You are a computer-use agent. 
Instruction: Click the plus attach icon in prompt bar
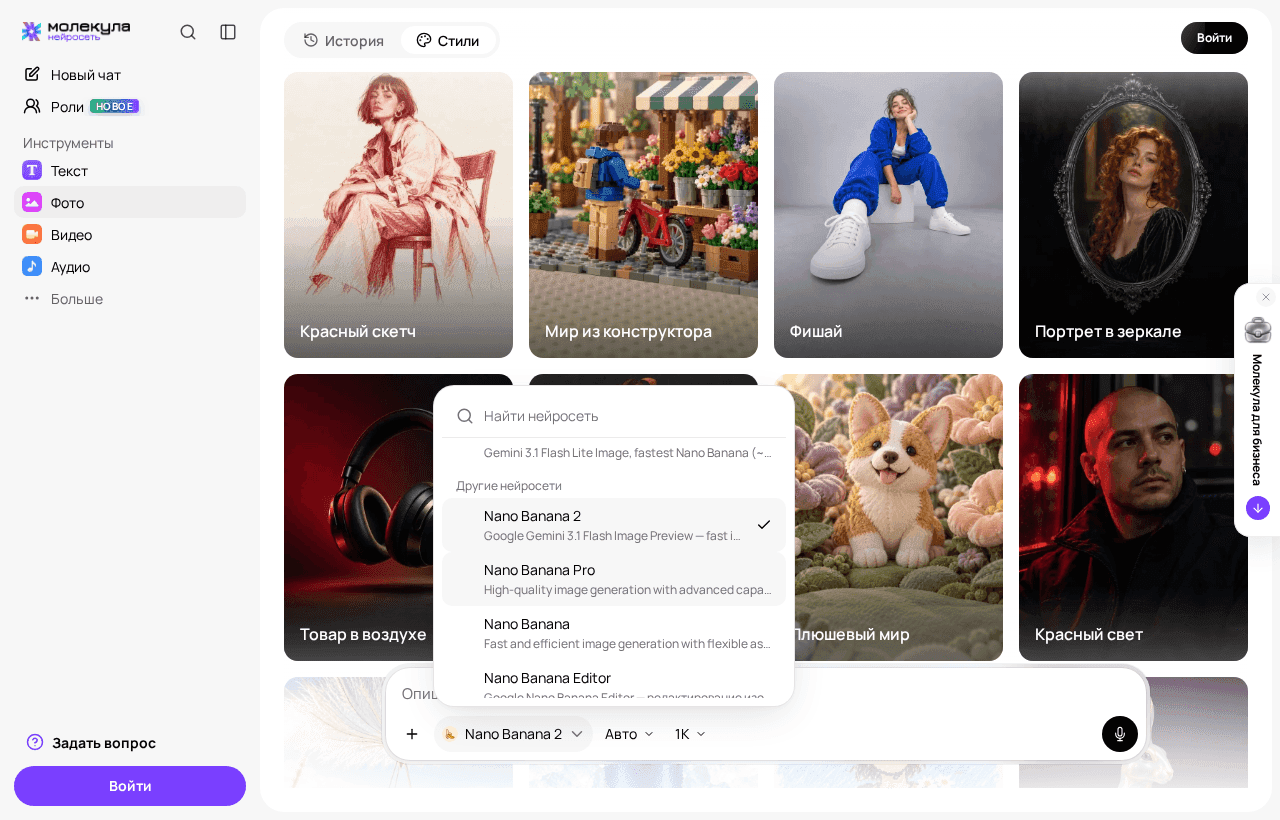click(x=412, y=734)
